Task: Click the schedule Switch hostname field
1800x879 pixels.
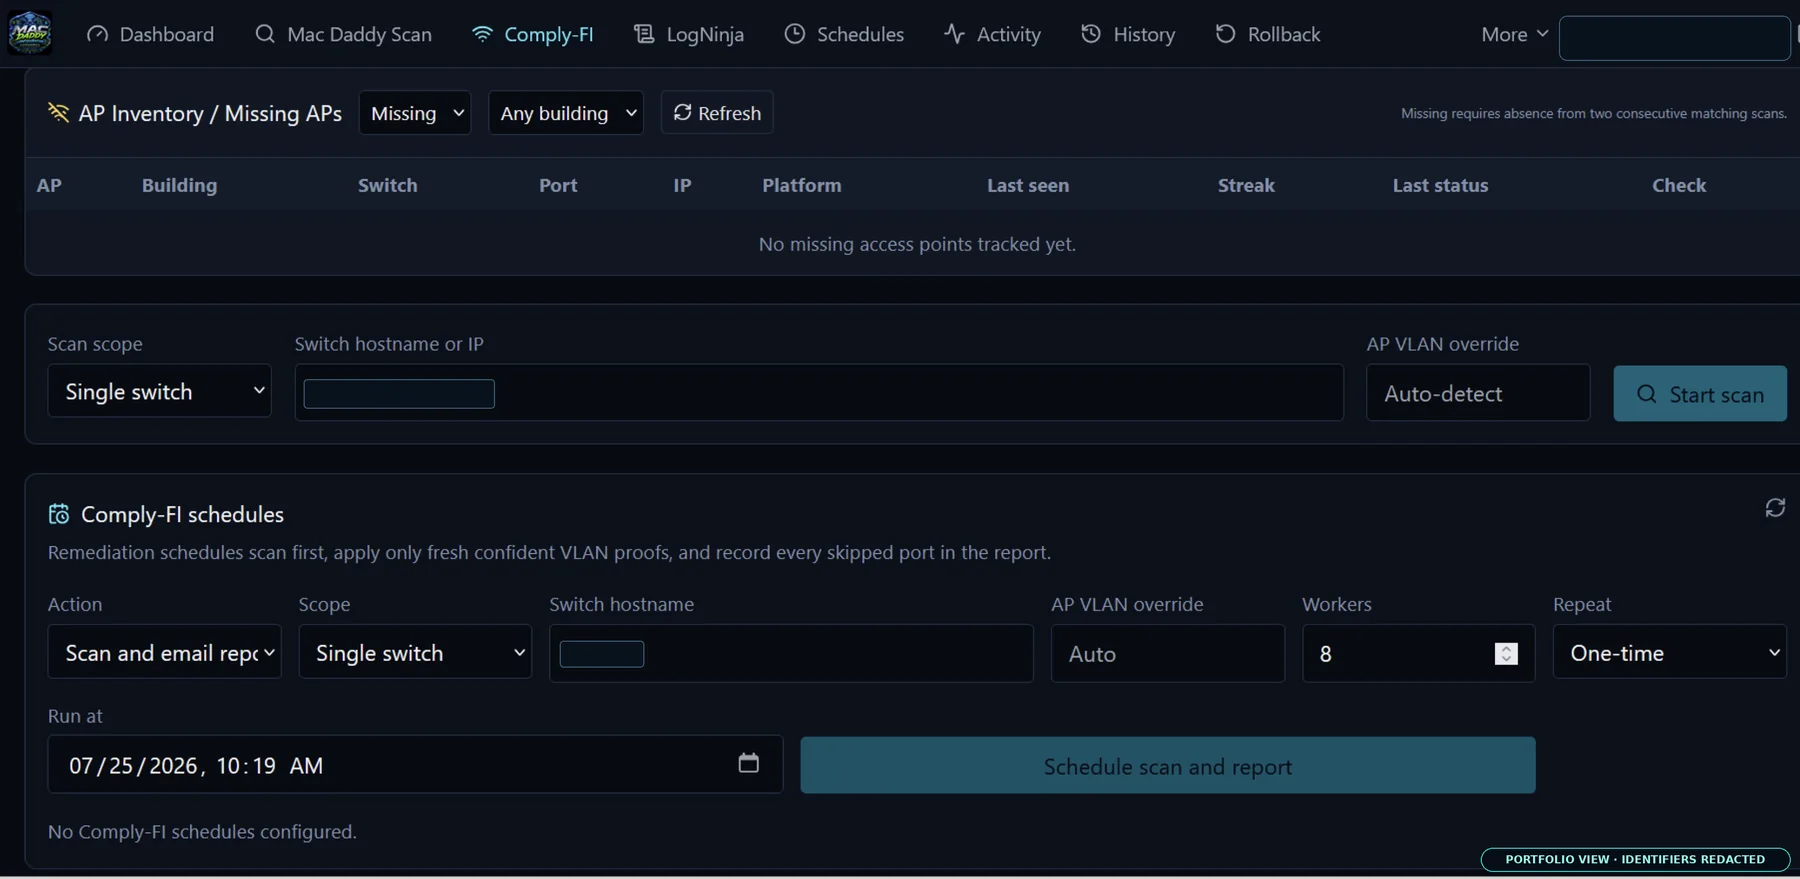Action: 791,653
